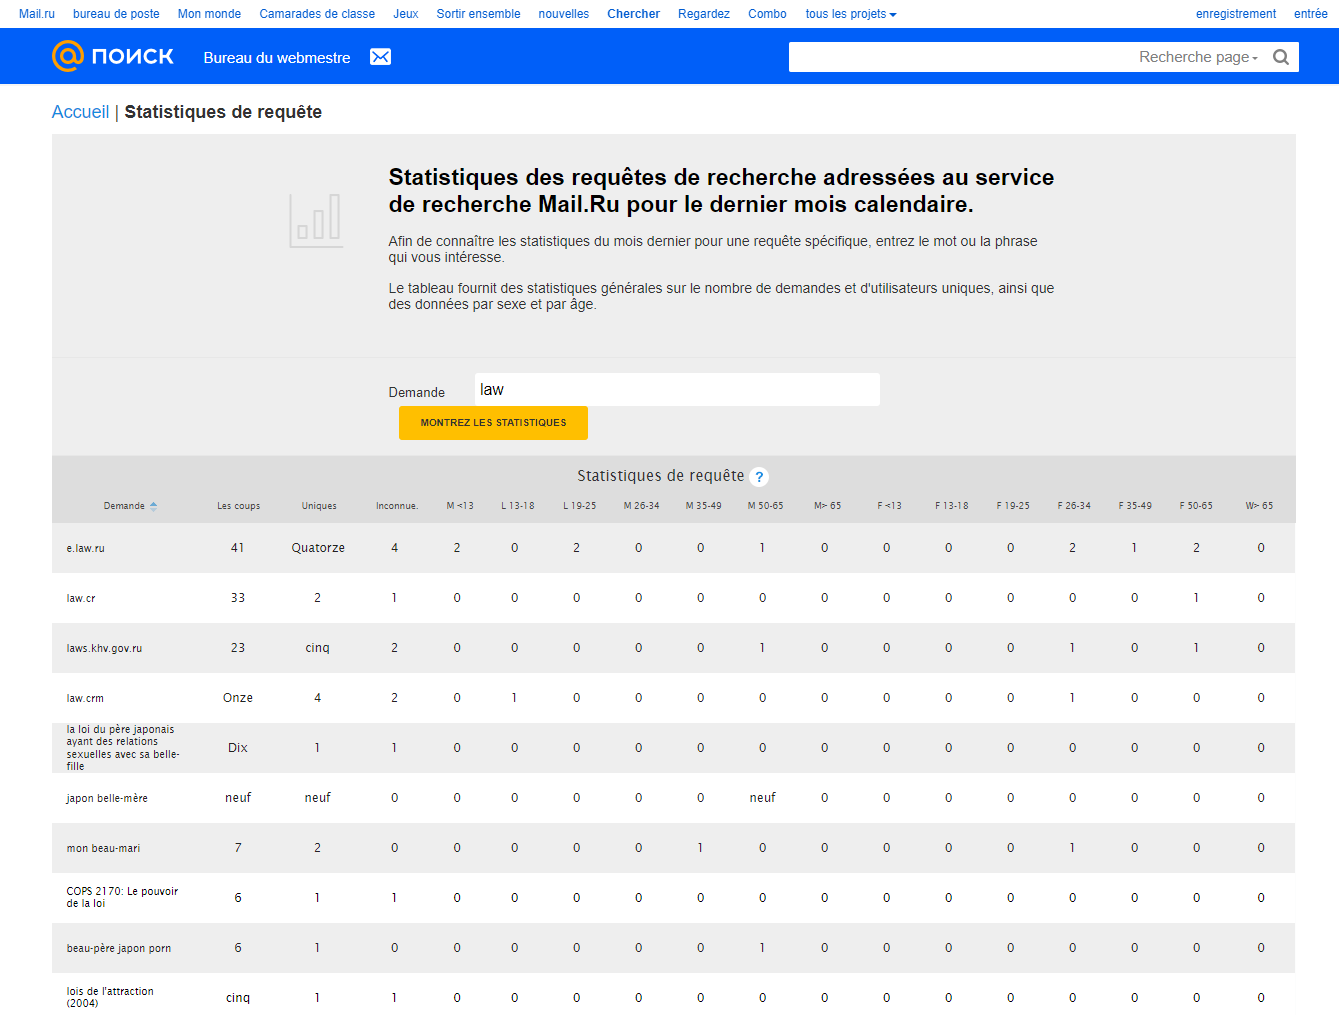
Task: Click hits value 33 for law.cr
Action: pyautogui.click(x=238, y=598)
